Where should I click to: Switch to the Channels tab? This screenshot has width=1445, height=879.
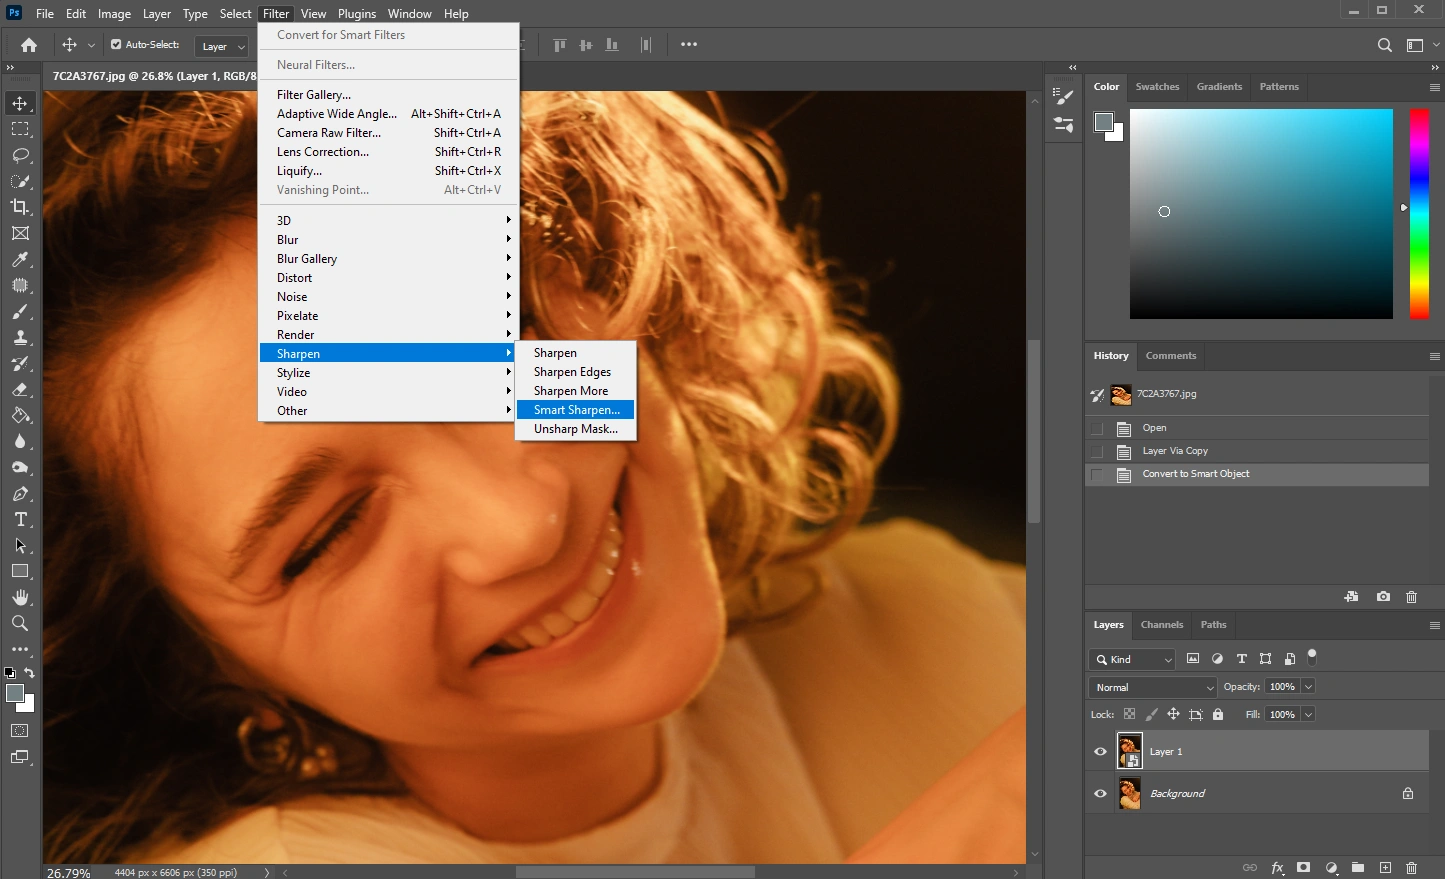(1162, 625)
